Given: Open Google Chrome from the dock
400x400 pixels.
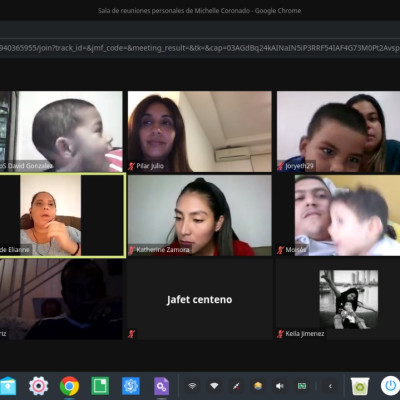Looking at the screenshot, I should [69, 386].
